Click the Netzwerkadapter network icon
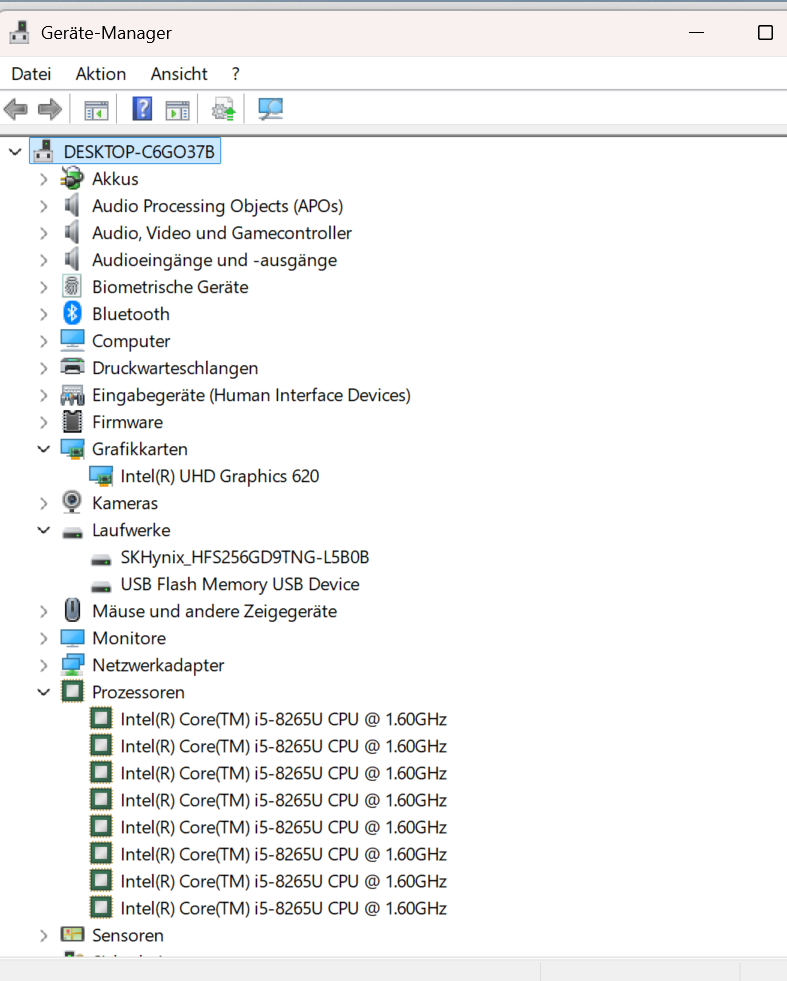 tap(72, 665)
